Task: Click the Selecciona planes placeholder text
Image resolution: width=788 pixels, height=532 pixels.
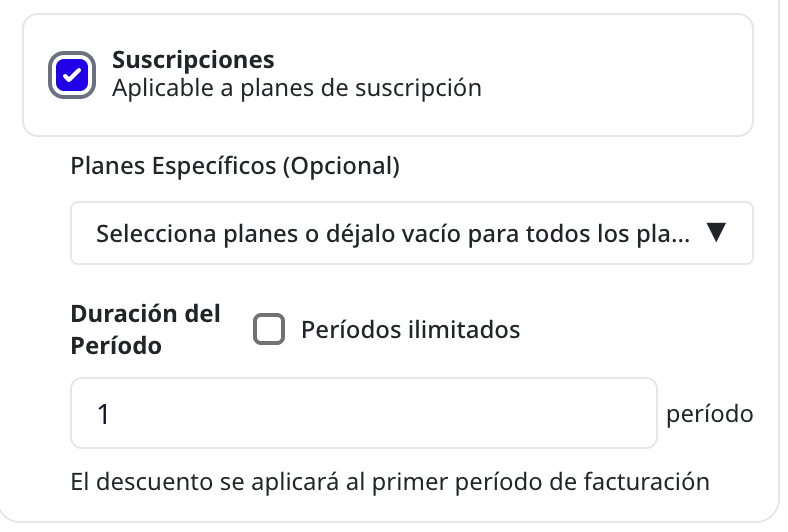Action: coord(393,234)
